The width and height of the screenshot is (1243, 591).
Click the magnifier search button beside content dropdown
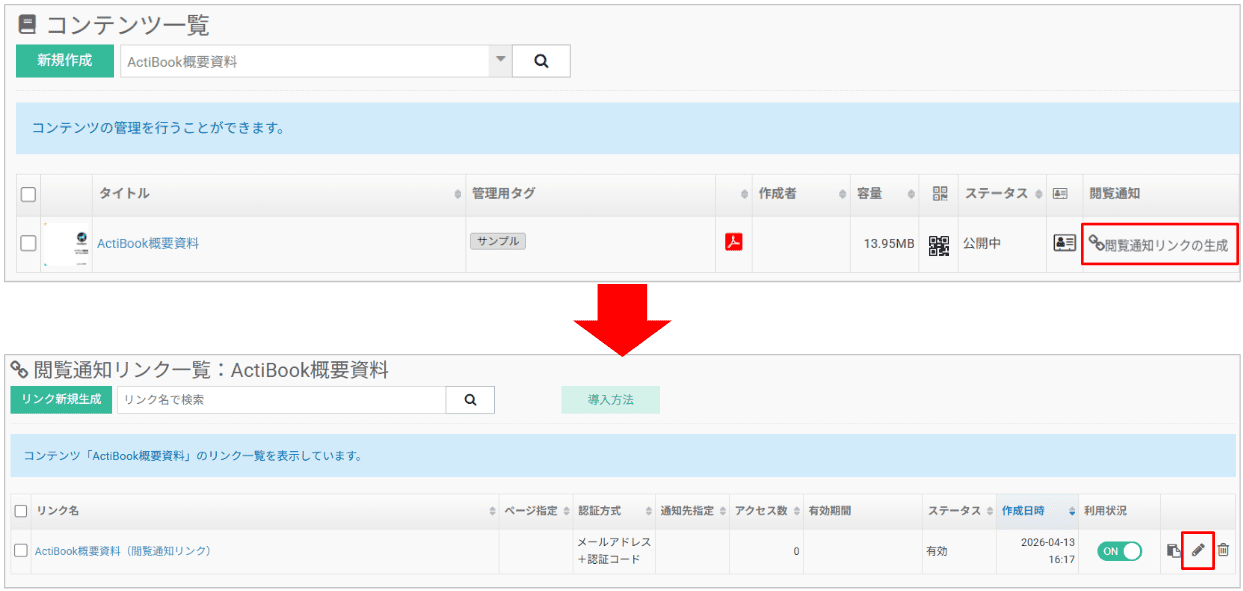pyautogui.click(x=541, y=61)
